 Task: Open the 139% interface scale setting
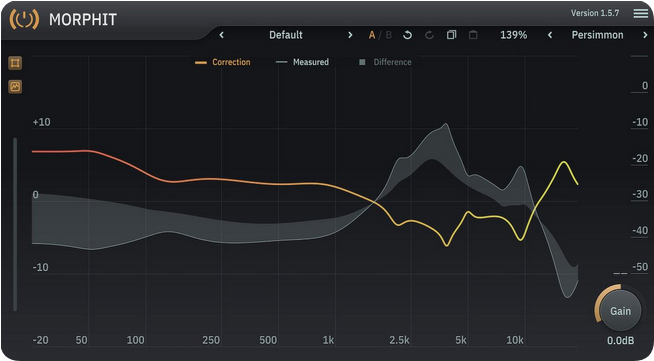513,35
